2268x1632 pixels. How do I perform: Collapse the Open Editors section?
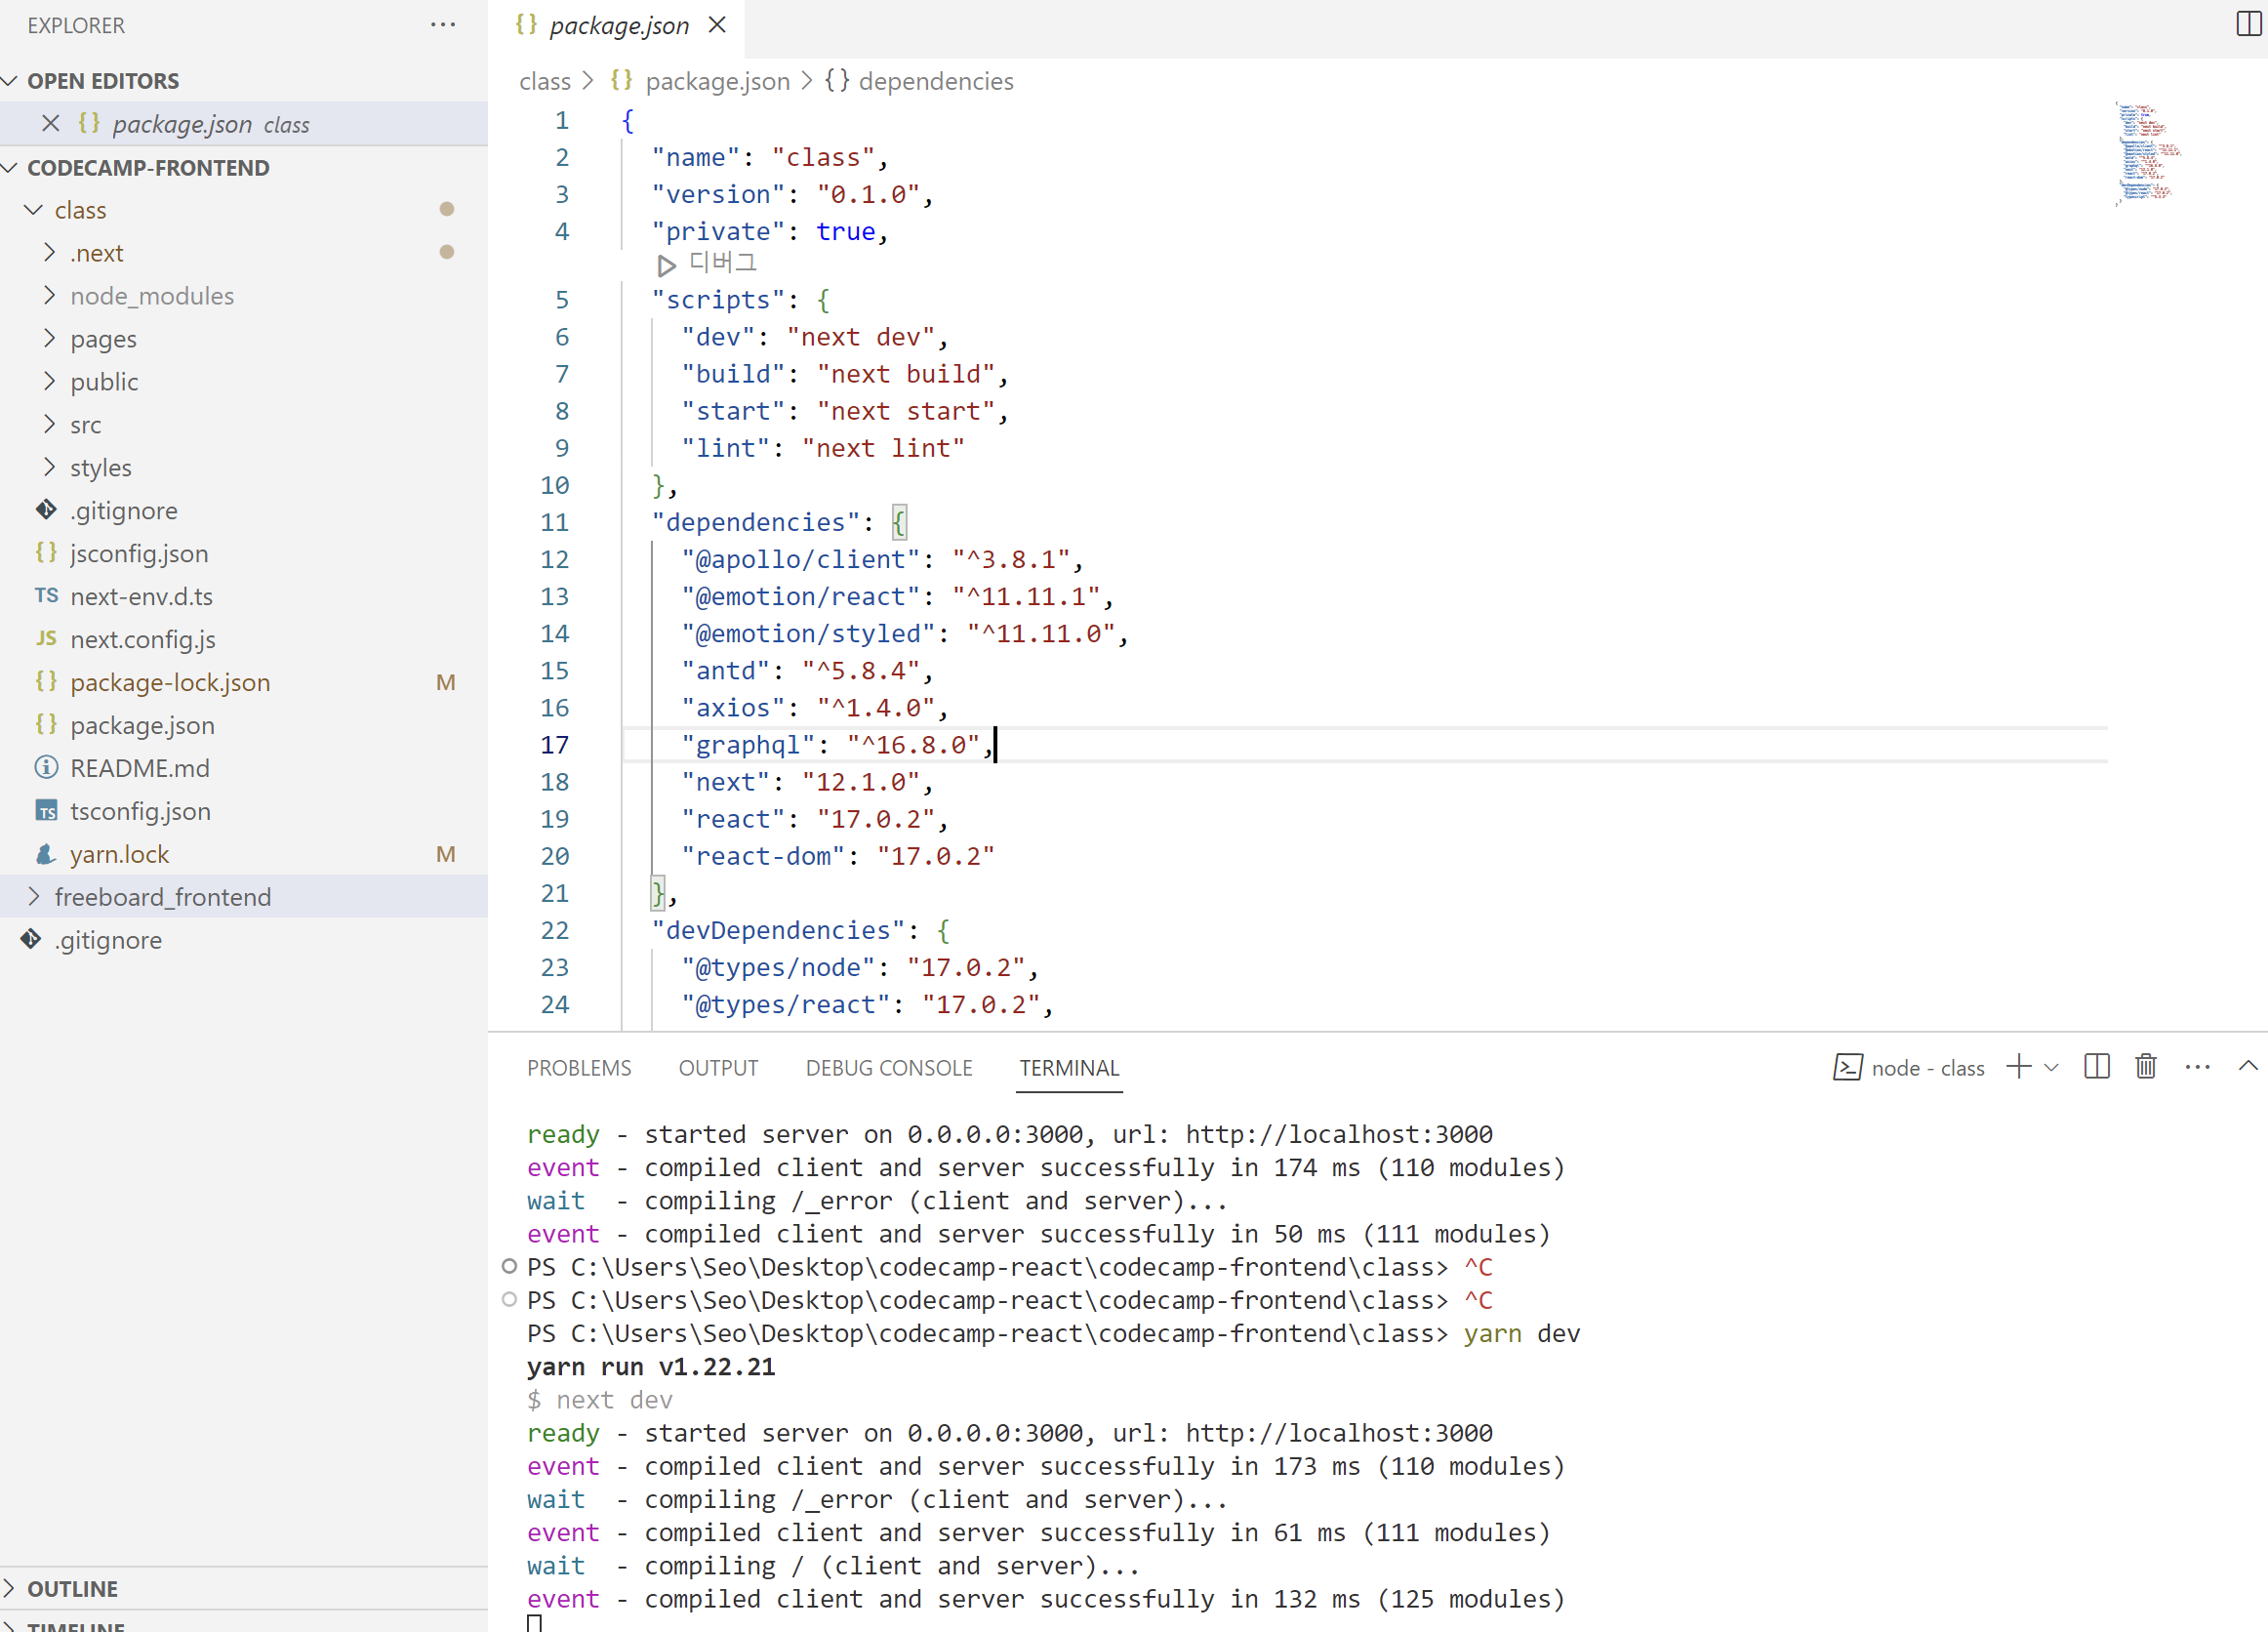tap(11, 81)
